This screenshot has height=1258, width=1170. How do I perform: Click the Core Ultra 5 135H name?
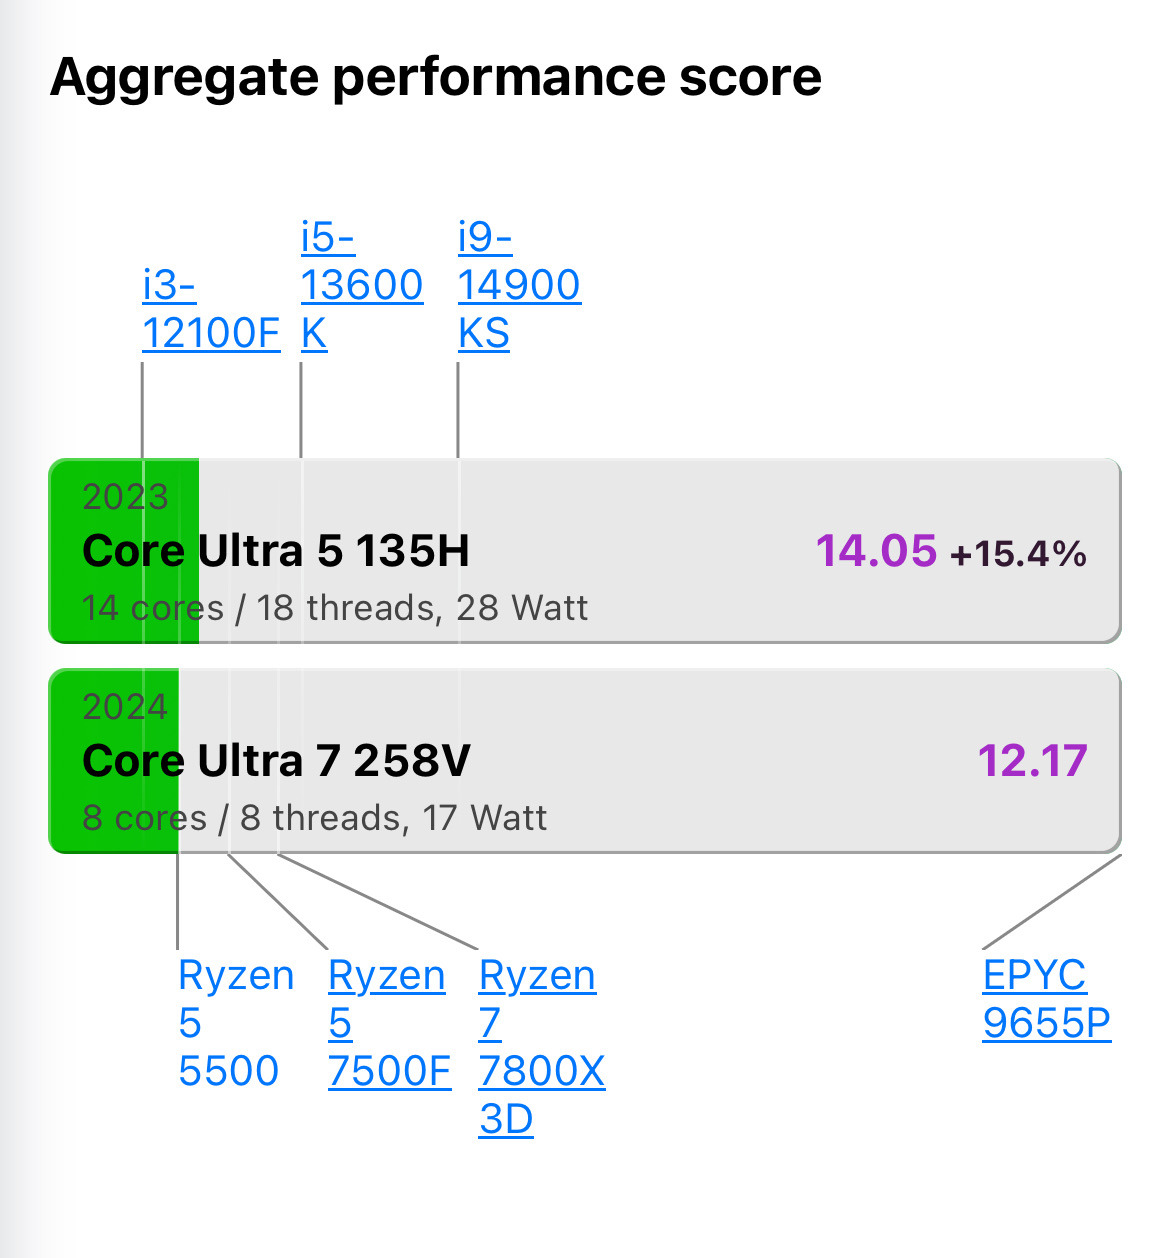276,551
